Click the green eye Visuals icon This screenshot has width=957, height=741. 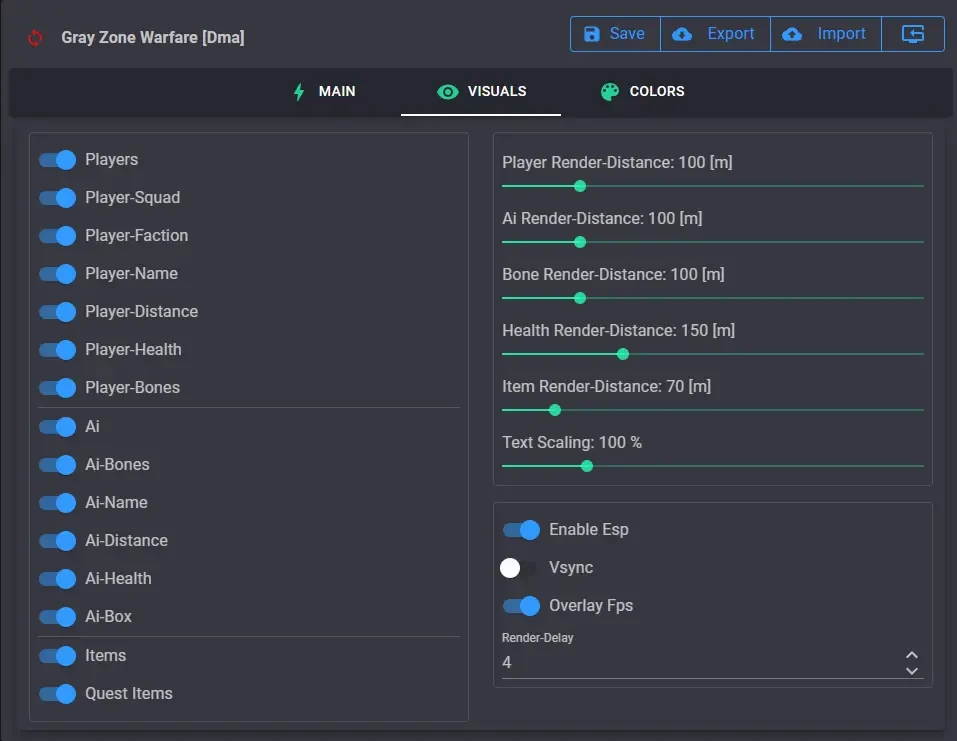[447, 92]
